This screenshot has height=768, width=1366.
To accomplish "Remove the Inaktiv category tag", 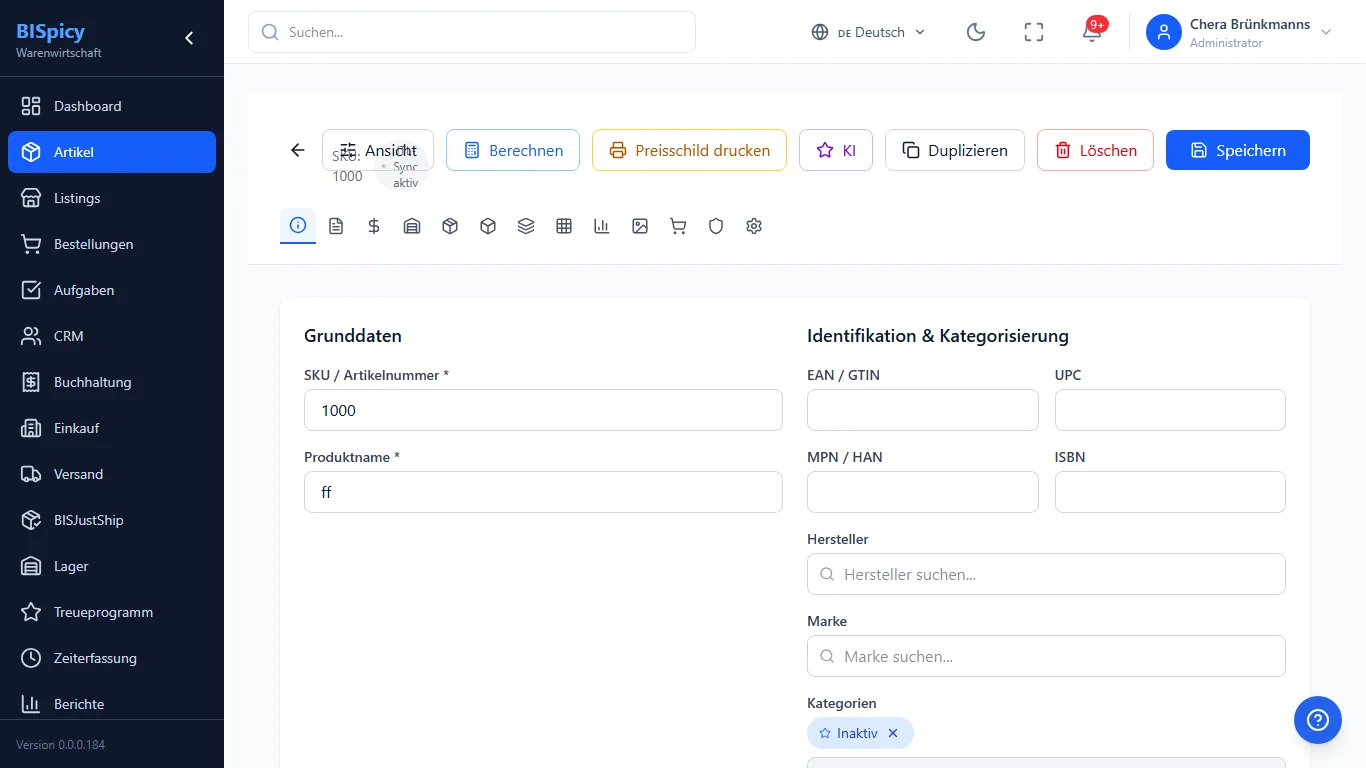I will (893, 733).
